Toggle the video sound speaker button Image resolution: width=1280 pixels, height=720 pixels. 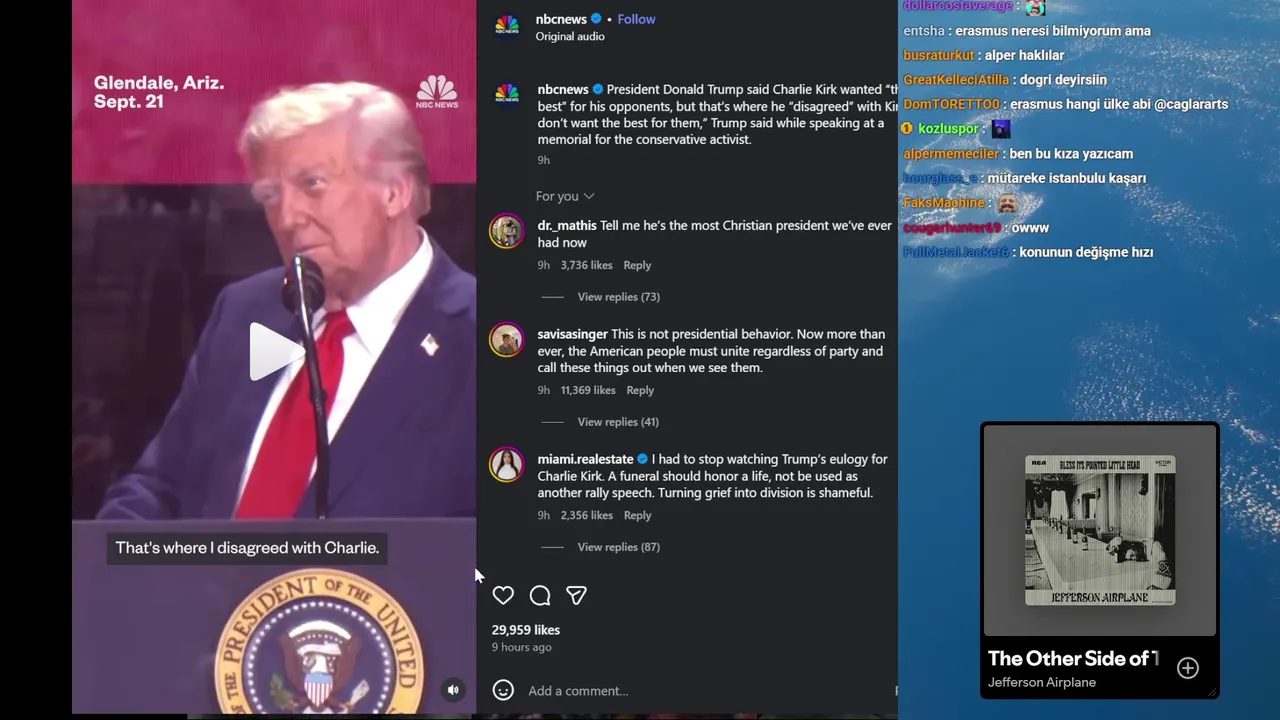[x=453, y=689]
